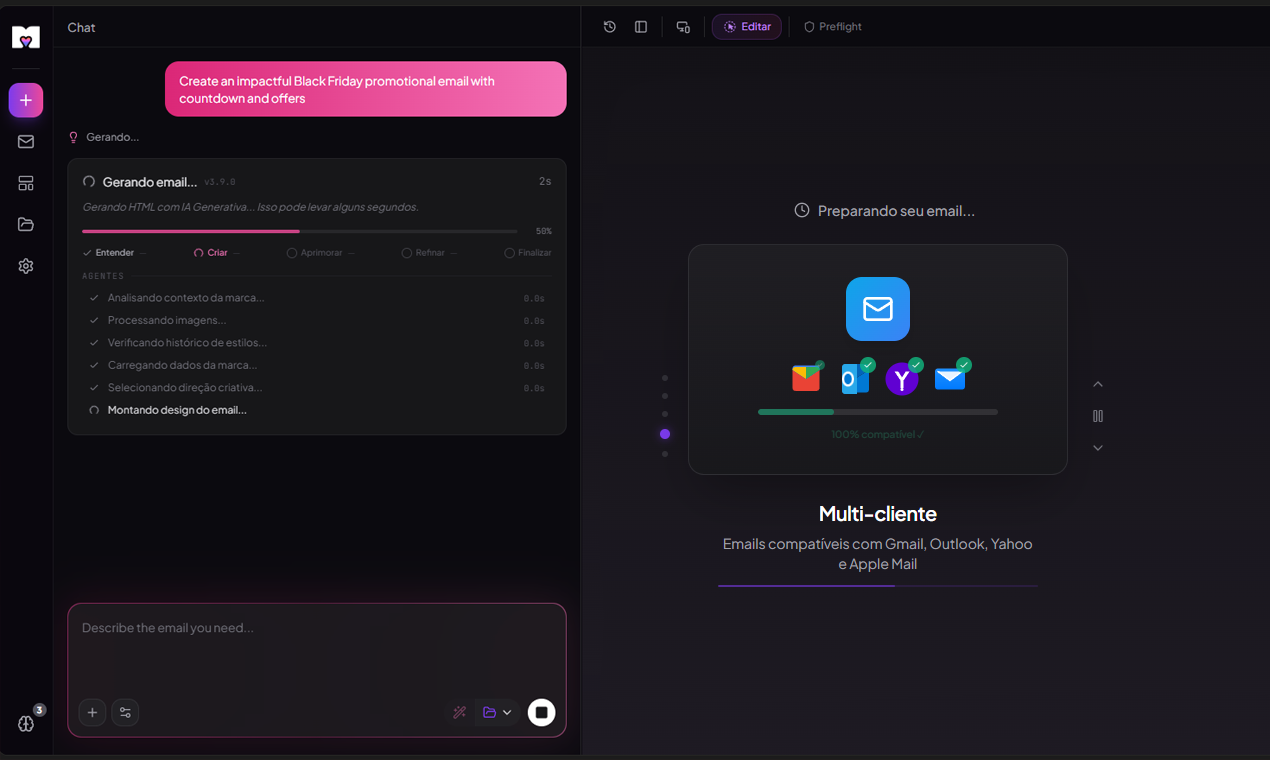Screen dimensions: 1270x760
Task: Select the magic wand enhance icon
Action: click(x=459, y=712)
